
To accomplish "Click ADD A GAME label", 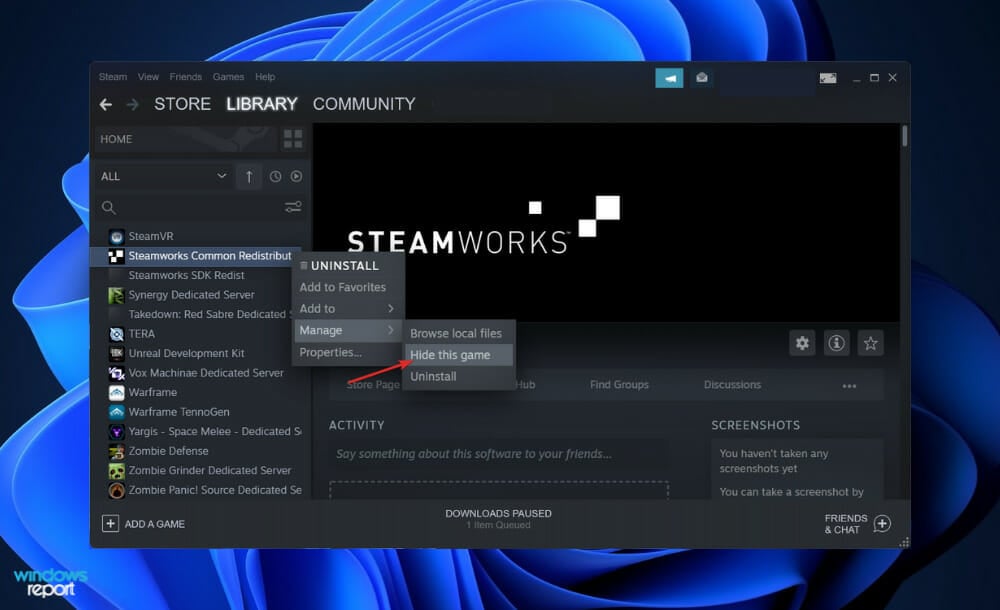I will [x=155, y=524].
